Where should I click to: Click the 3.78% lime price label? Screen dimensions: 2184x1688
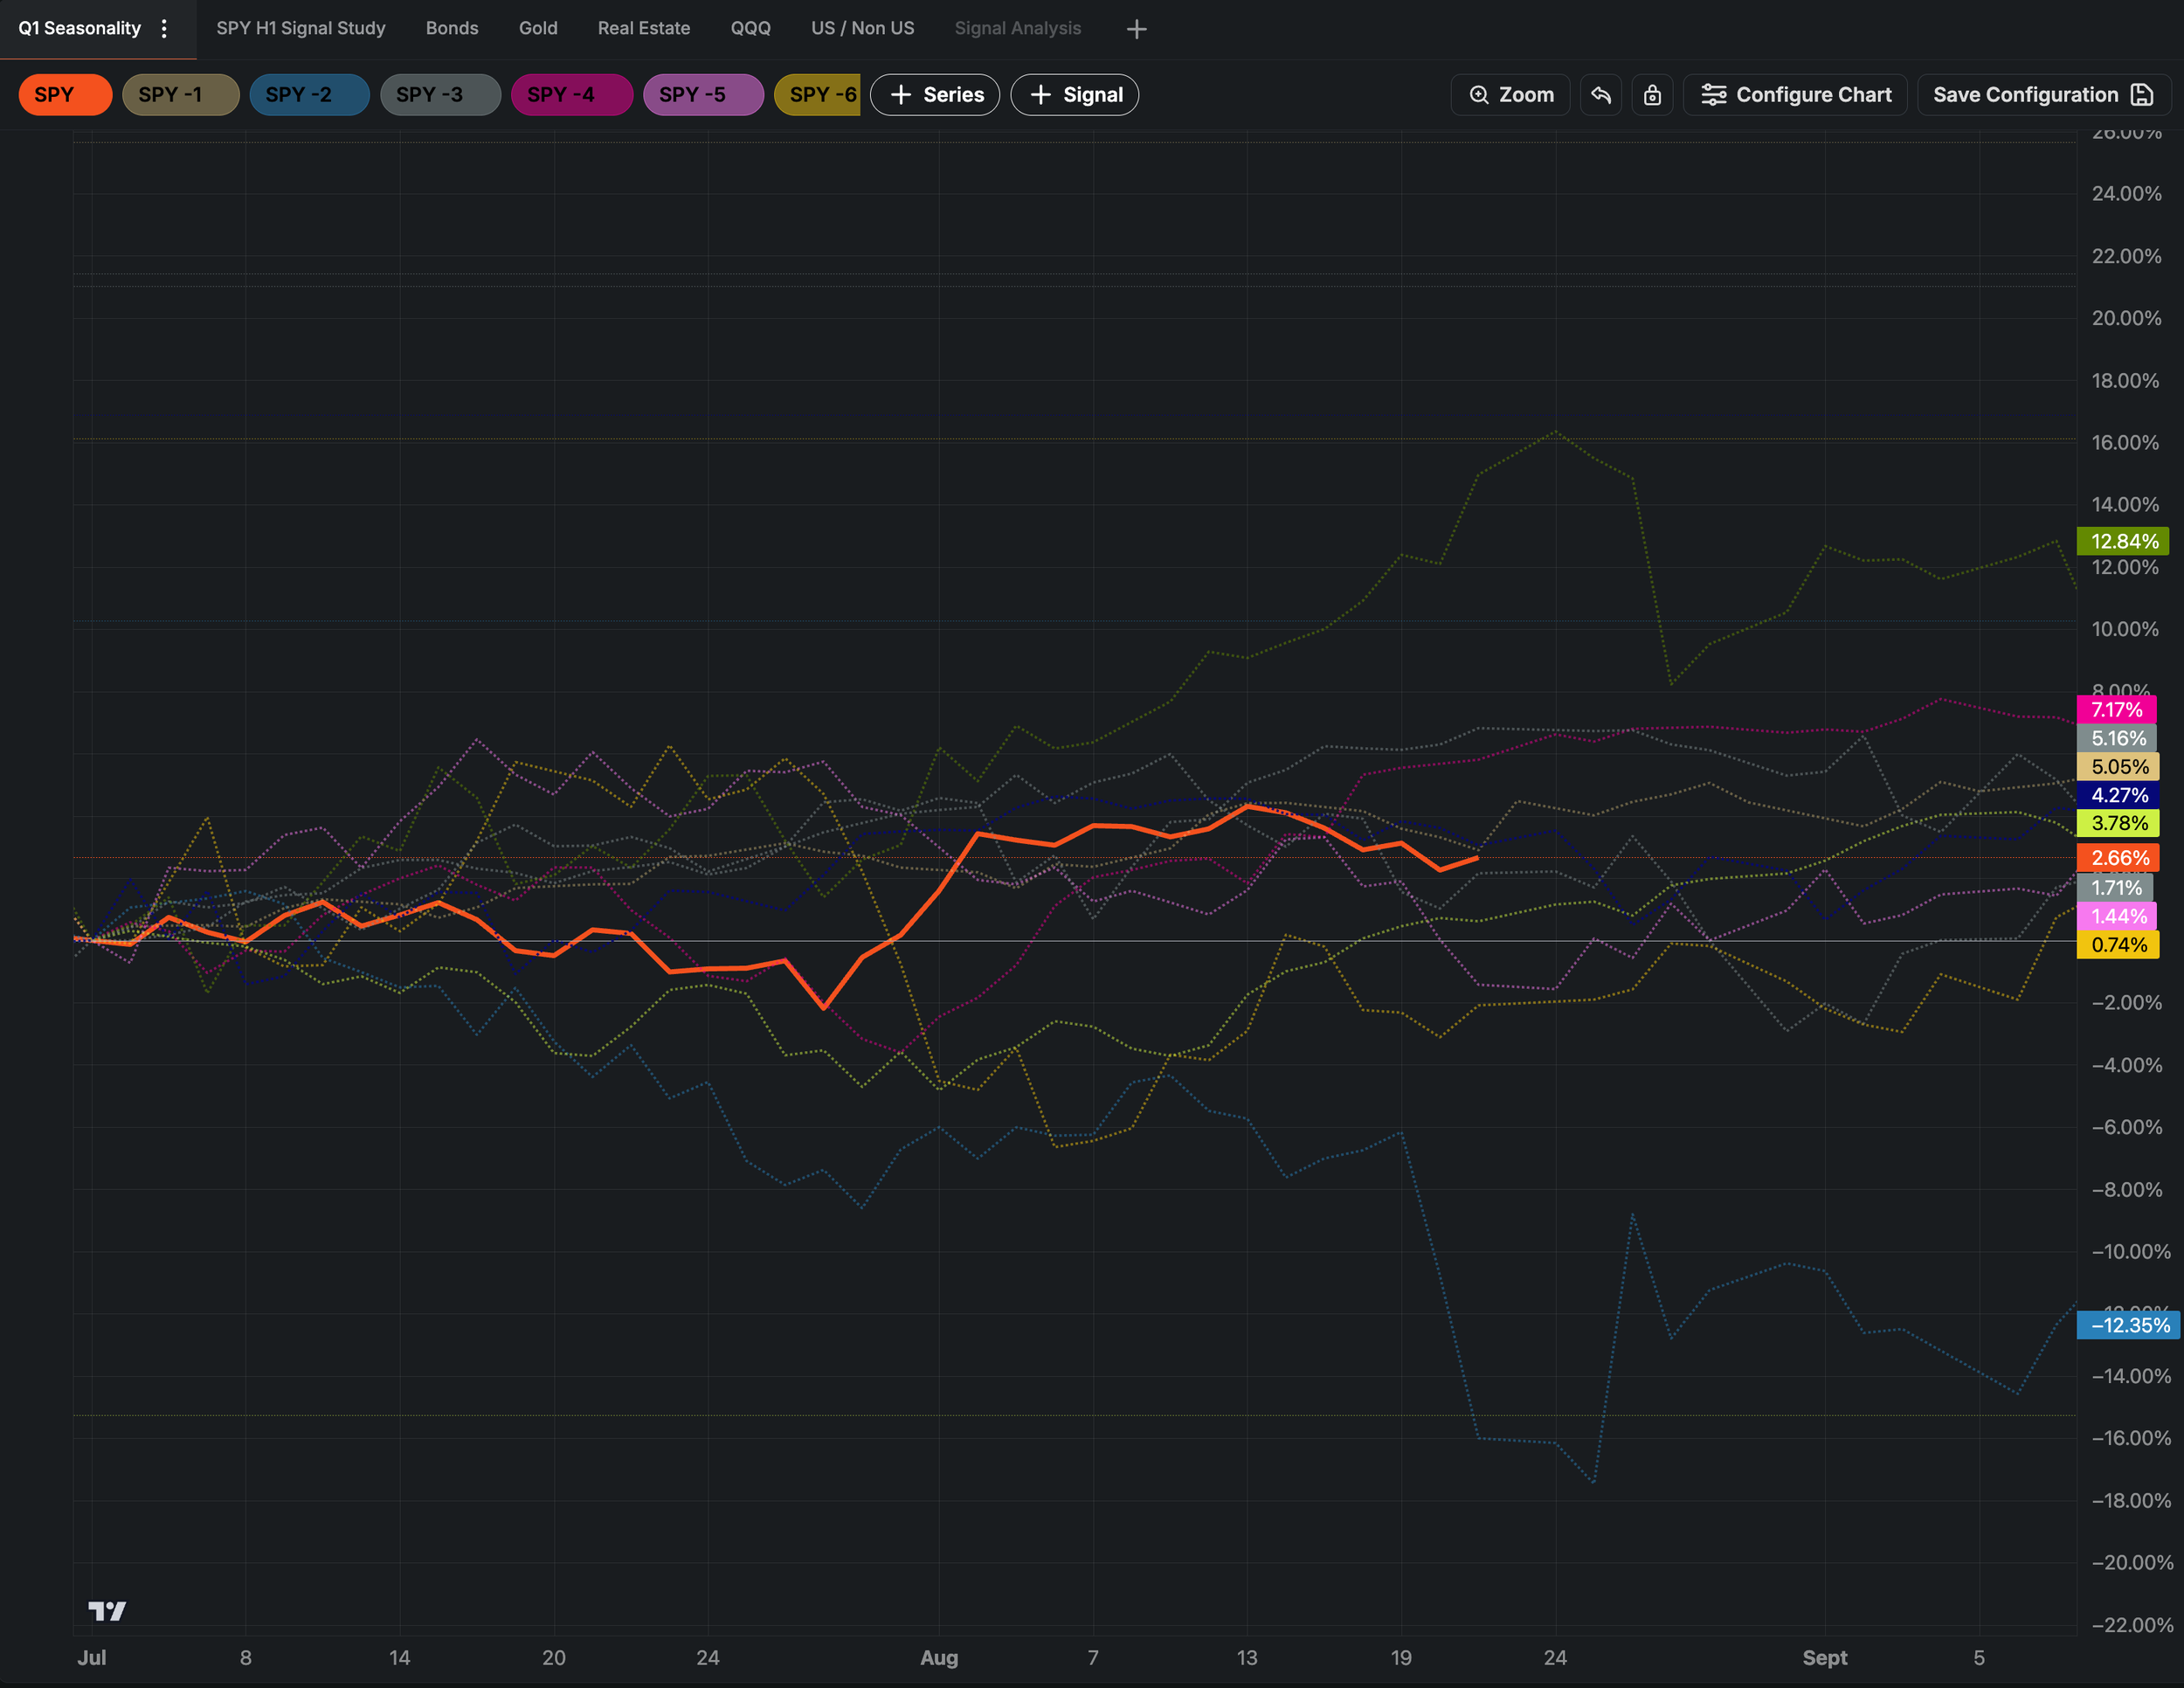click(x=2119, y=823)
